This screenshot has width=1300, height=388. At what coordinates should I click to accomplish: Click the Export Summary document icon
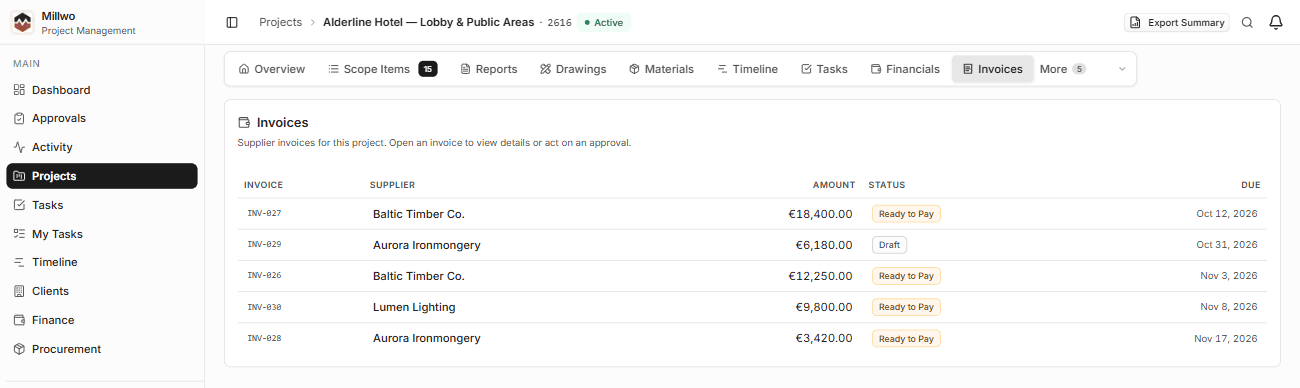[x=1136, y=23]
